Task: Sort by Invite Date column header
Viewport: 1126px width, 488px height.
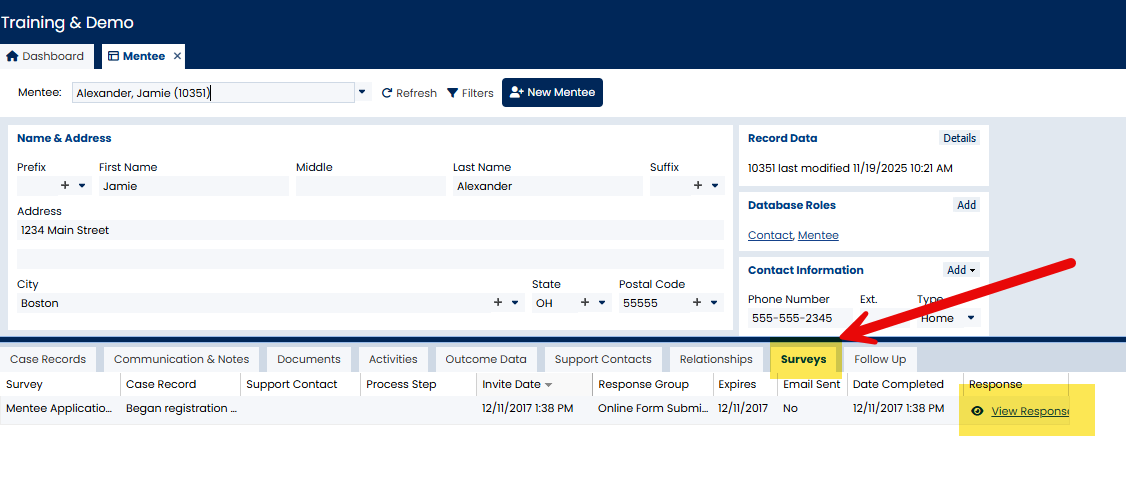Action: coord(512,384)
